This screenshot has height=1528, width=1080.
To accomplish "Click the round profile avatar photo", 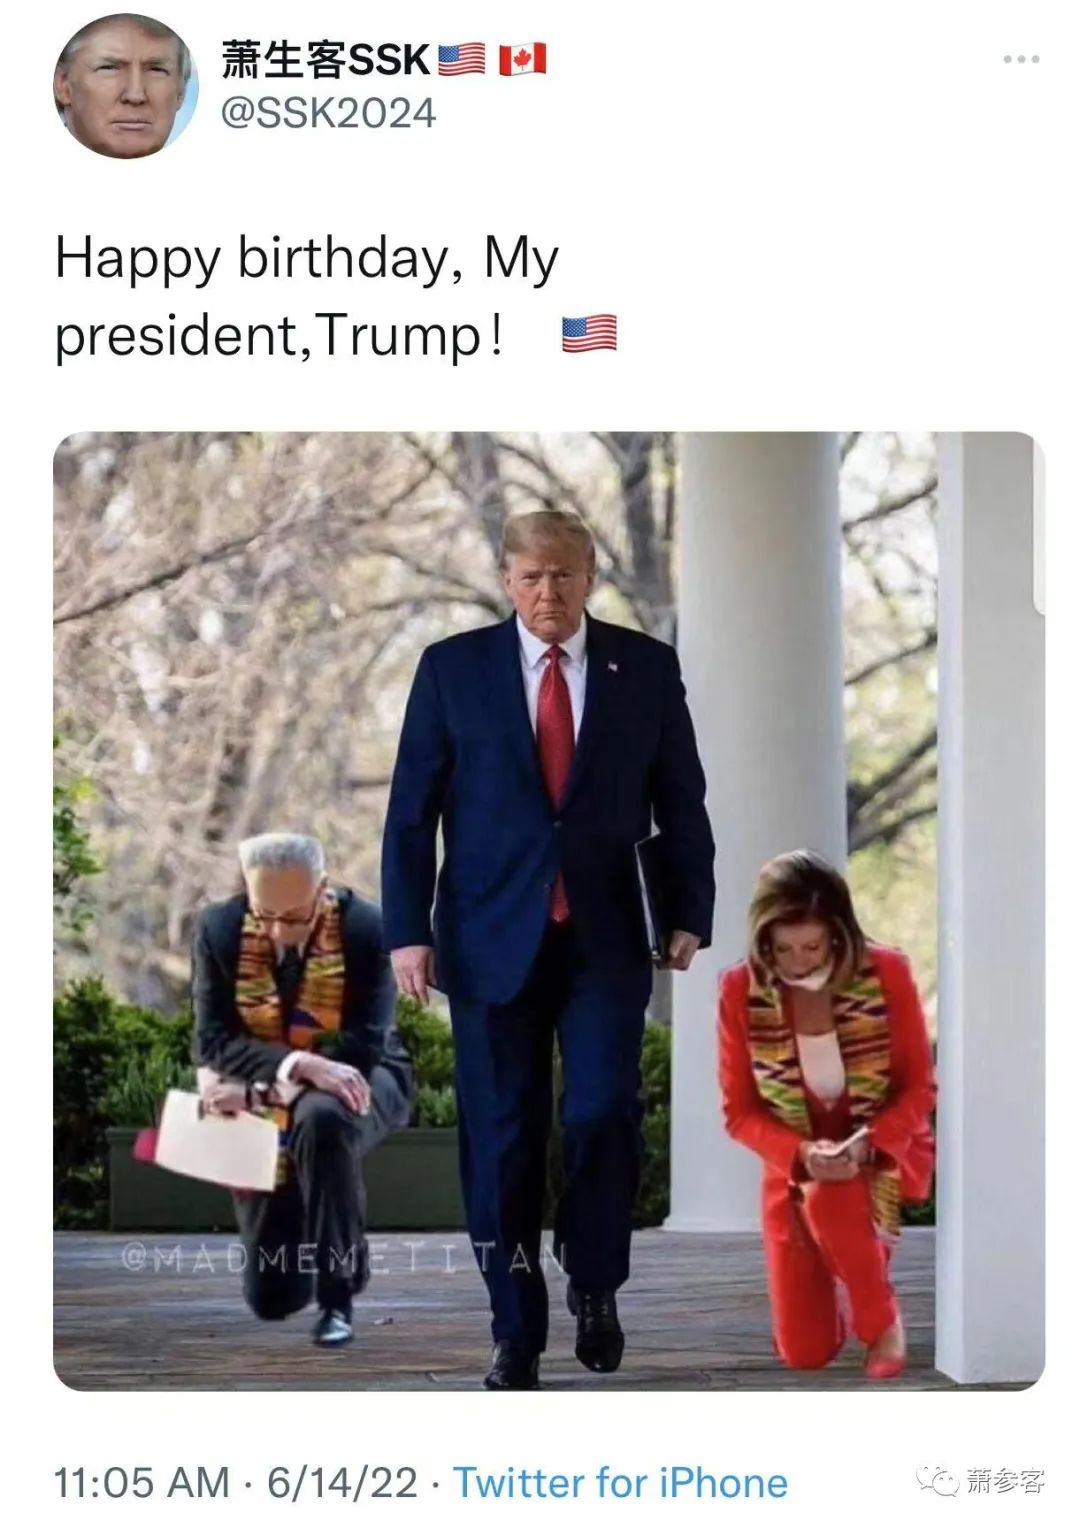I will [126, 88].
